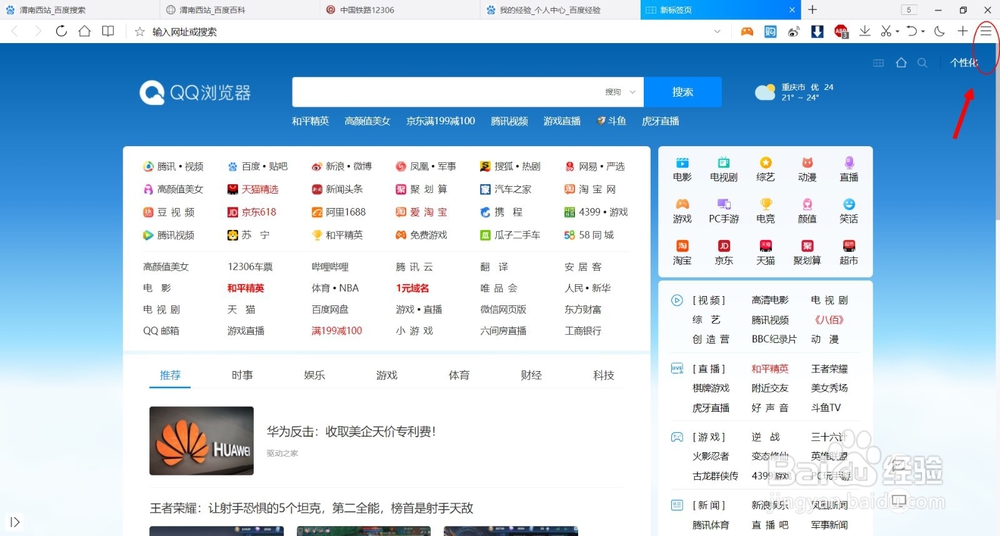Open the 重庆市 weather widget
Image resolution: width=1000 pixels, height=536 pixels.
tap(795, 92)
